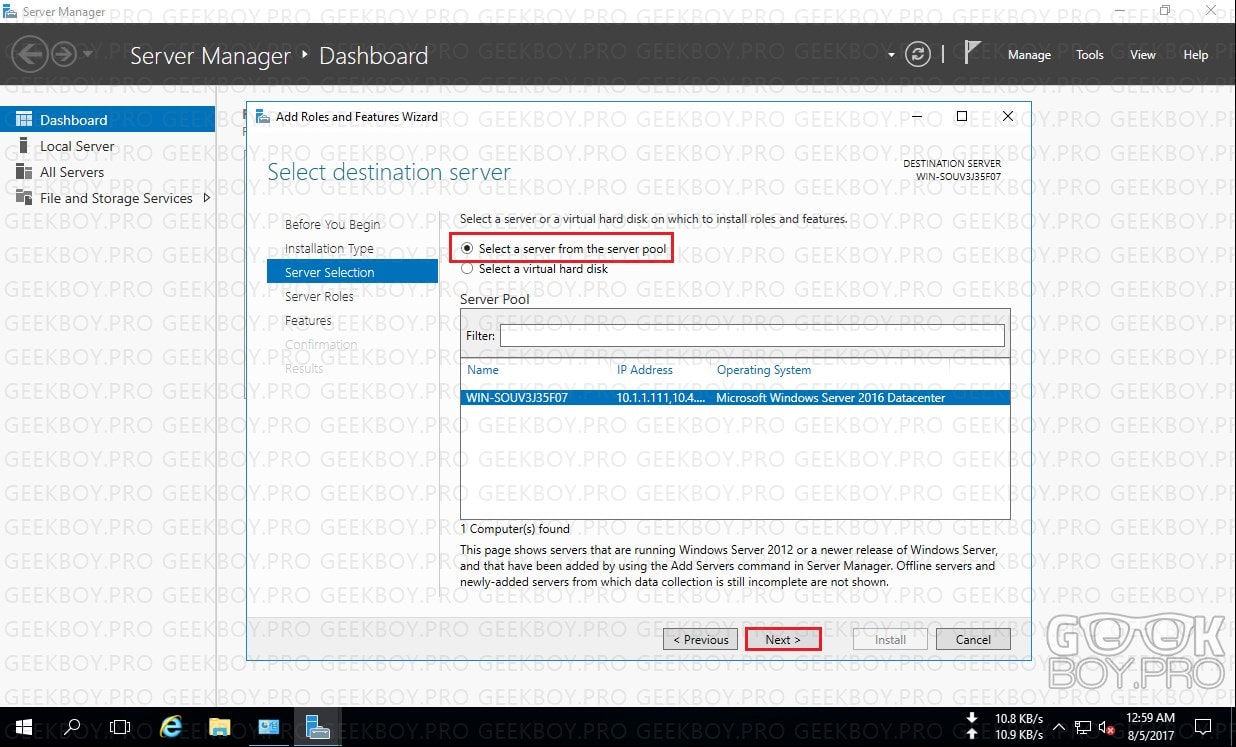Jump to the Server Roles step
The image size is (1236, 747).
[x=319, y=296]
